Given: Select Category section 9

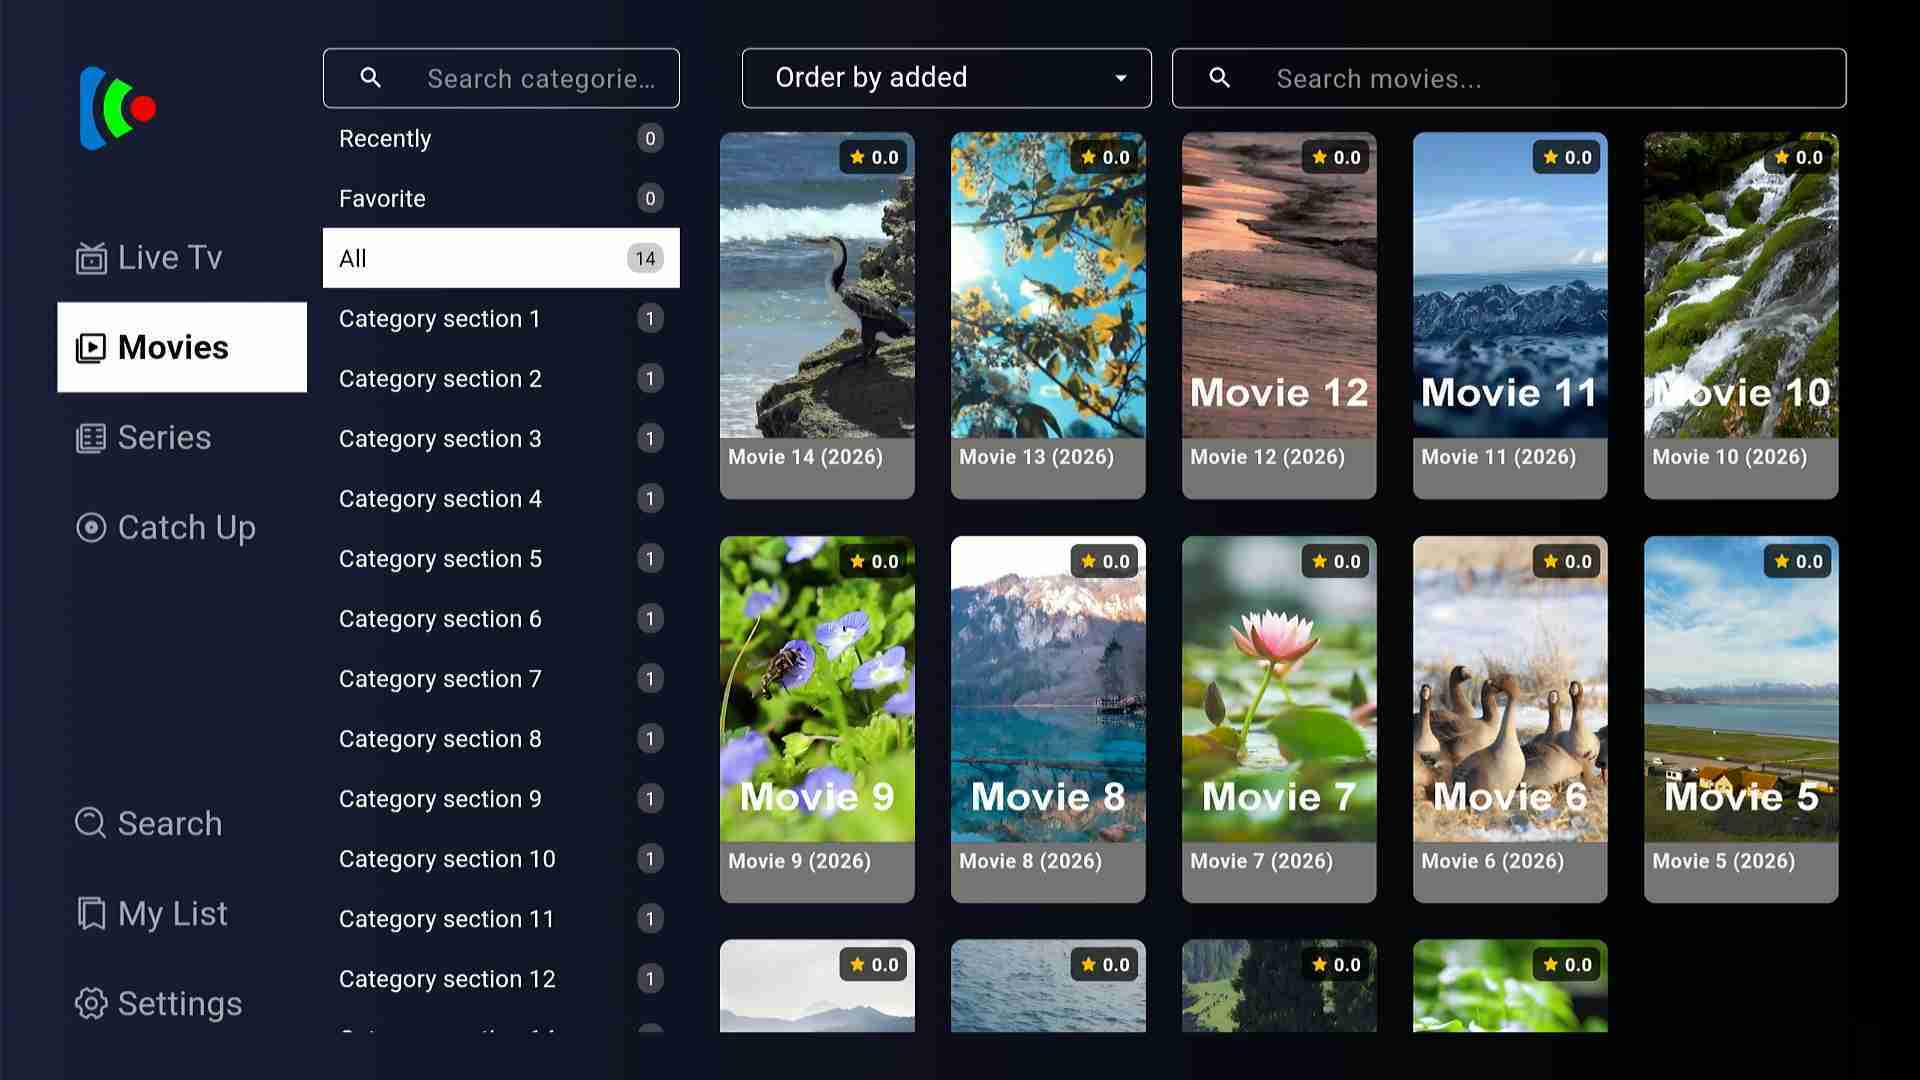Looking at the screenshot, I should 501,798.
